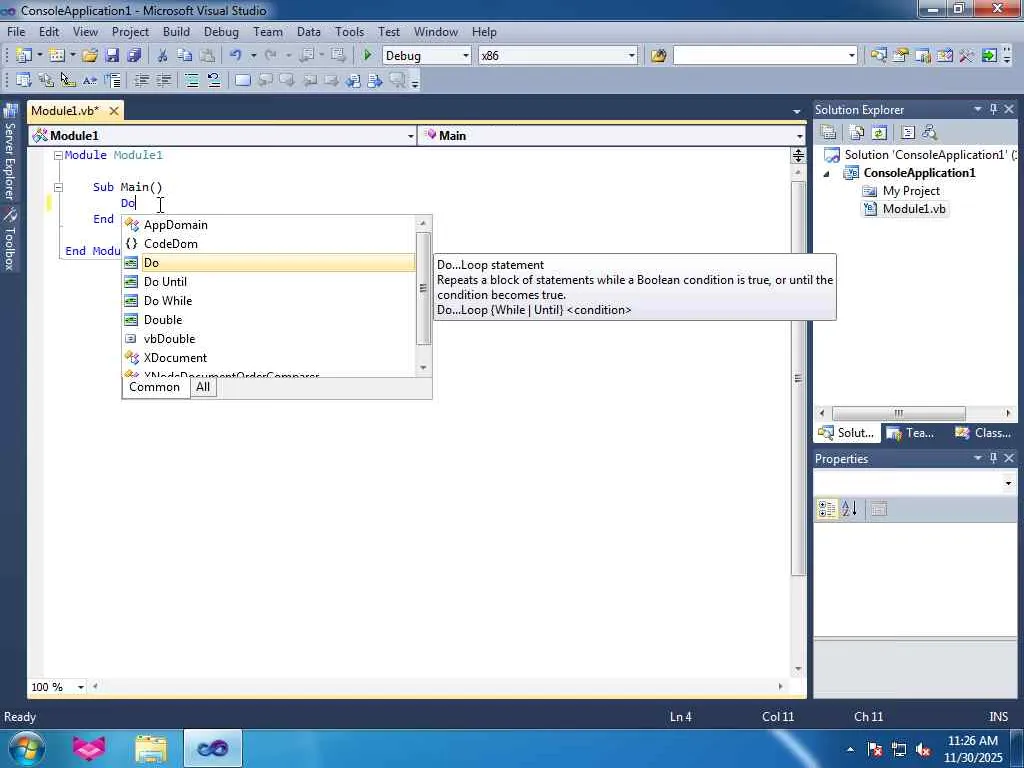Open the Server Explorer side panel
This screenshot has height=768, width=1024.
click(10, 152)
